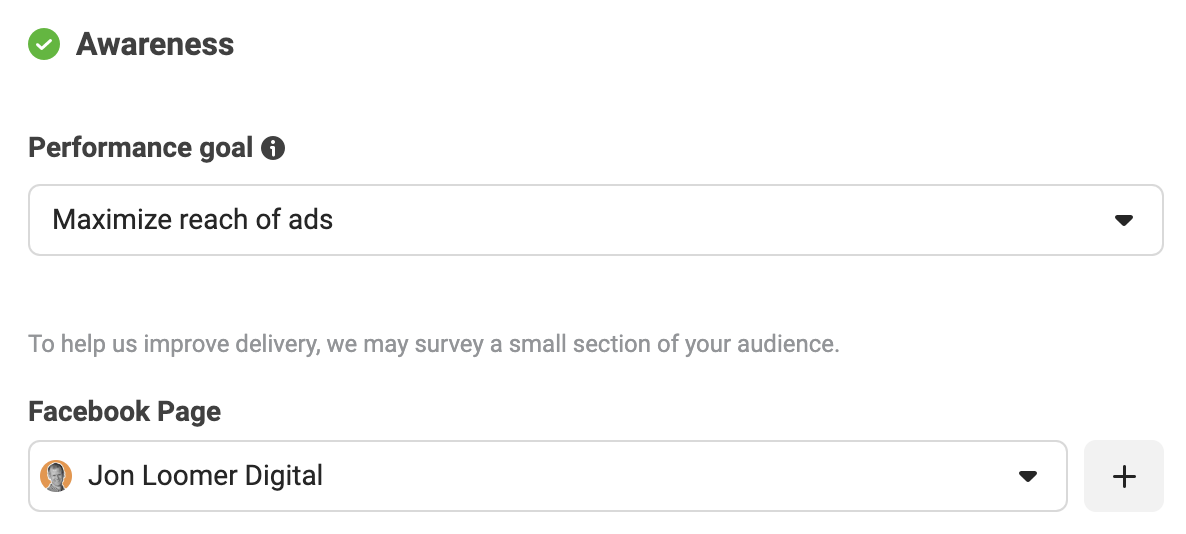Click the empty space inside the Facebook Page field

point(666,476)
